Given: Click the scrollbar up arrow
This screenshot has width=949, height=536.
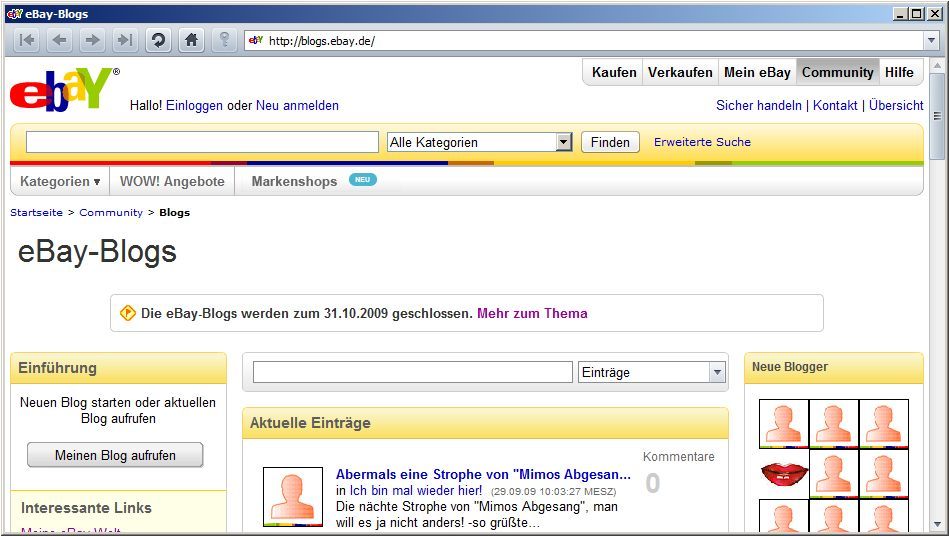Looking at the screenshot, I should [x=937, y=65].
